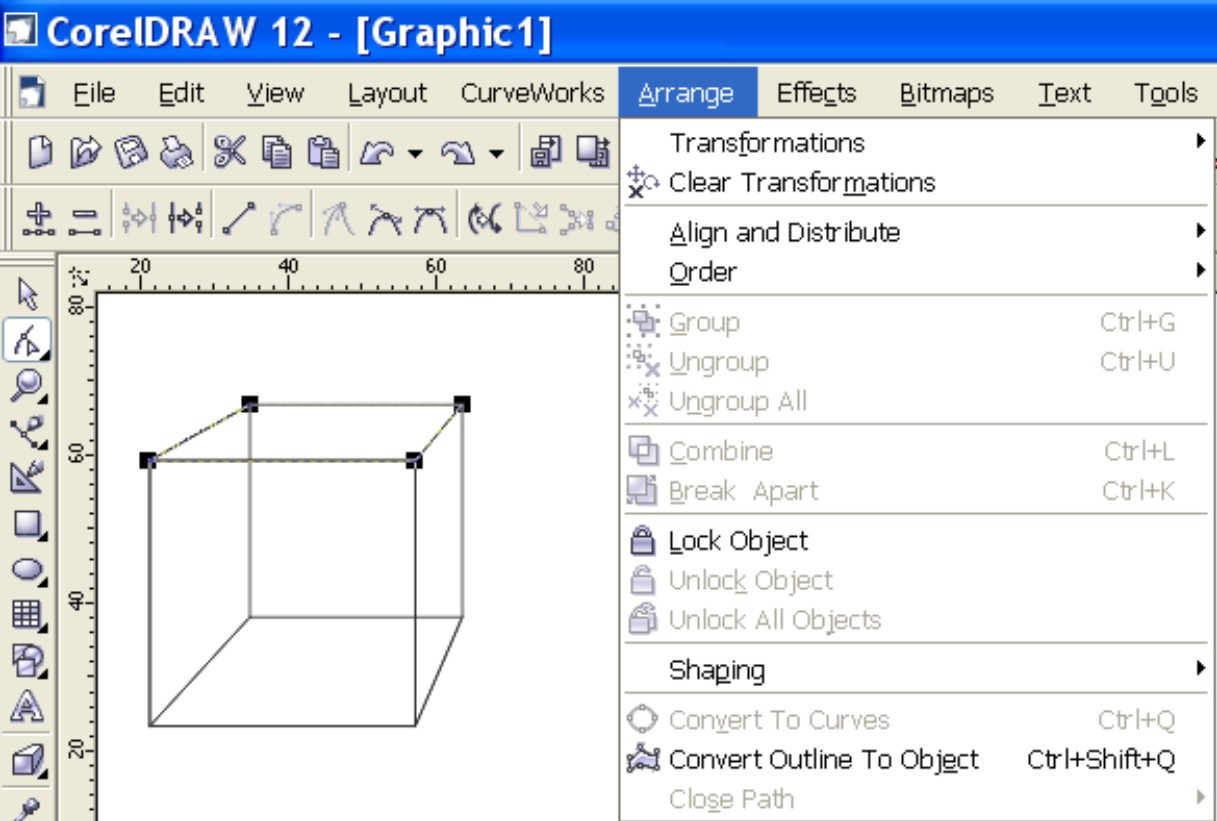This screenshot has width=1217, height=821.
Task: Click the Combine menu entry
Action: 916,451
